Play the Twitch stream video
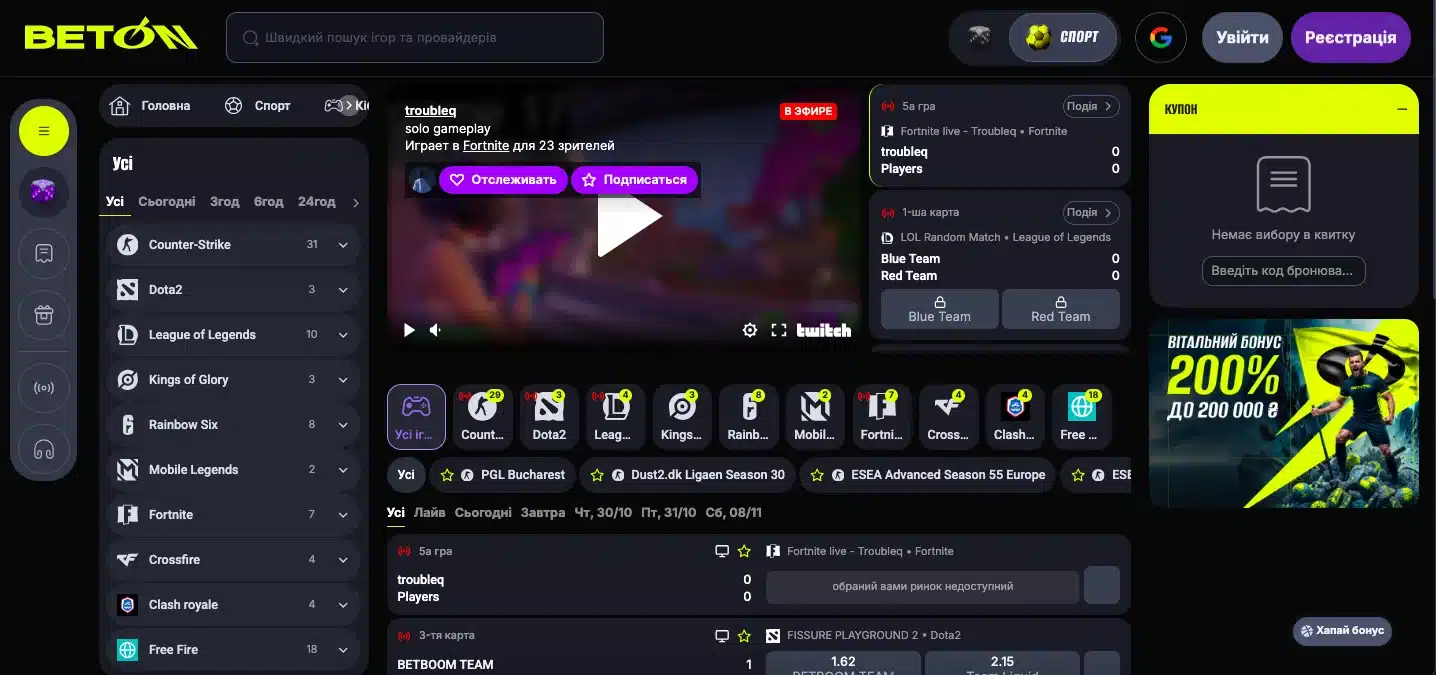Viewport: 1436px width, 675px height. point(629,216)
